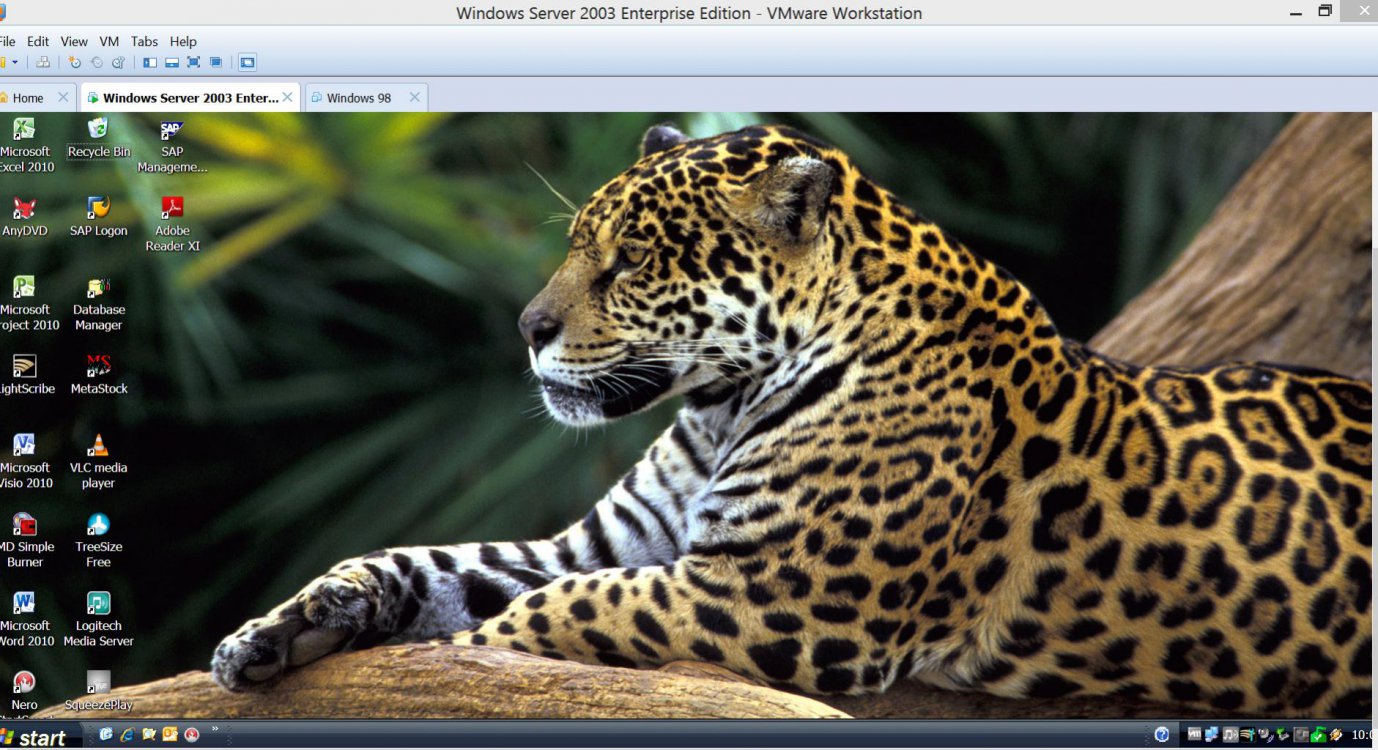Expand hidden Quick Launch items chevron
The height and width of the screenshot is (750, 1378).
click(214, 729)
